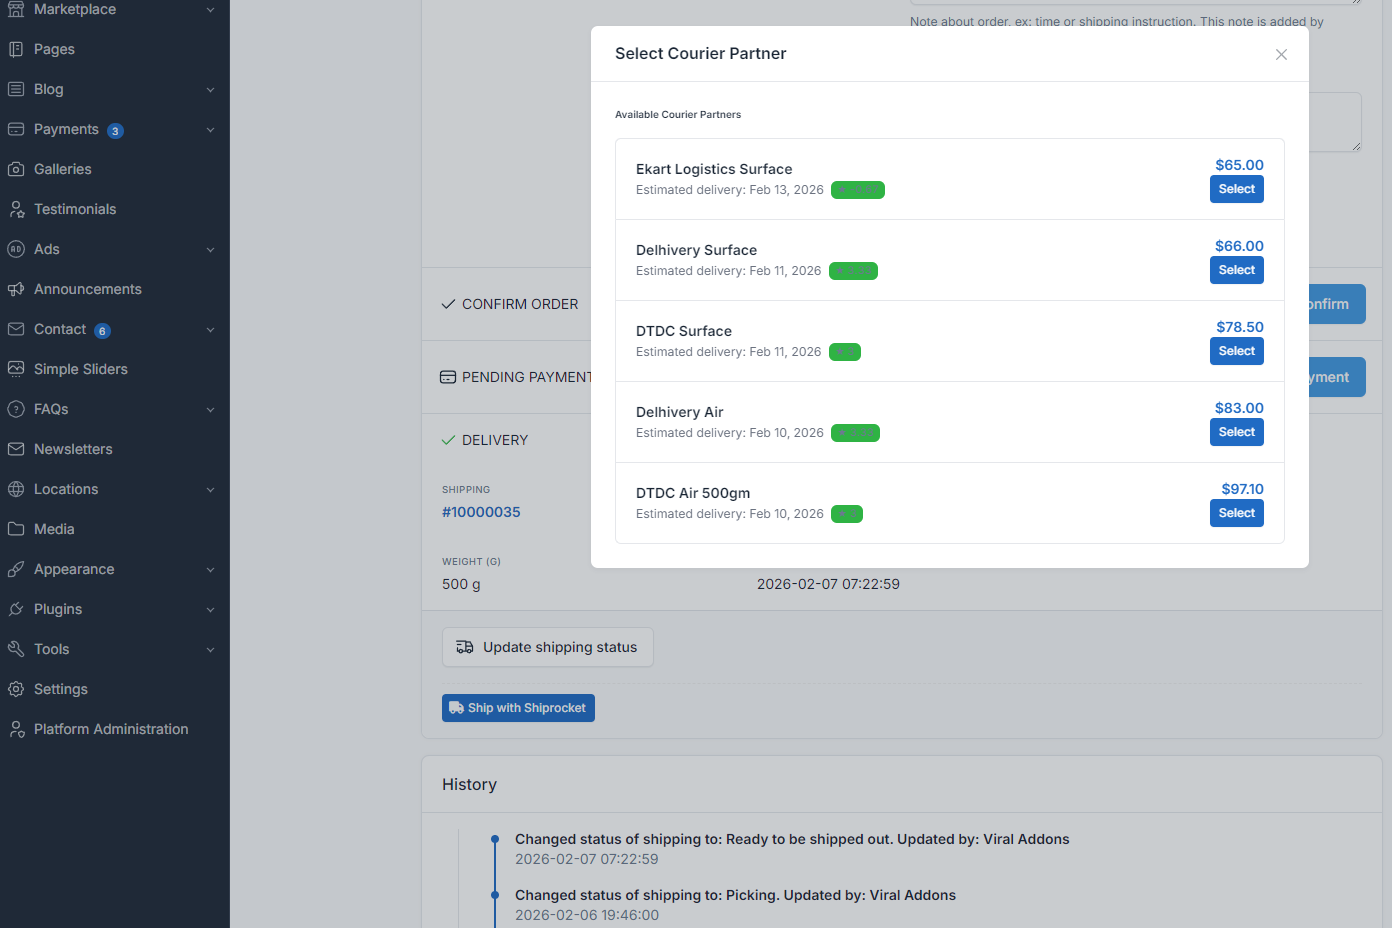Click the Settings gear icon

[x=16, y=689]
